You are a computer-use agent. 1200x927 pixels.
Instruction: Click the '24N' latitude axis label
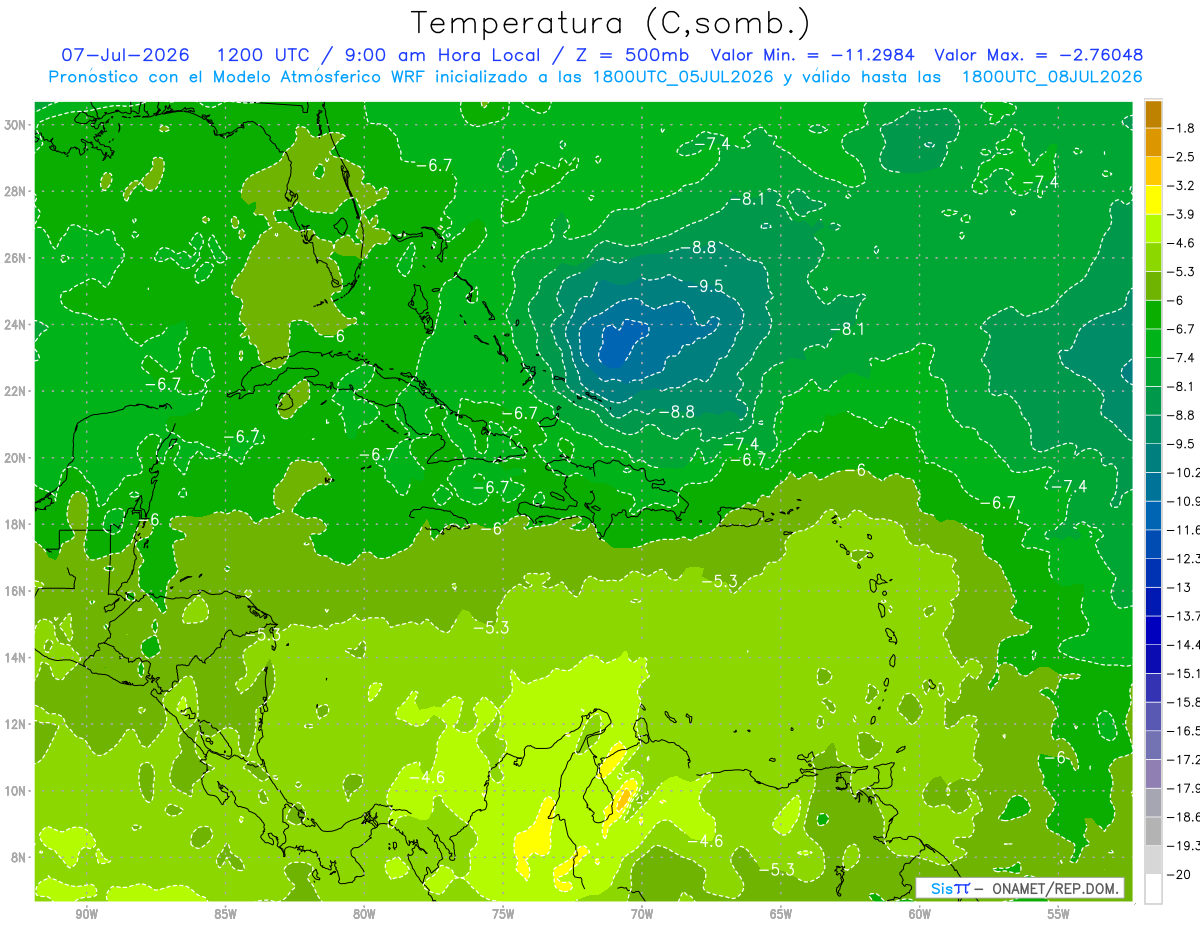point(16,324)
